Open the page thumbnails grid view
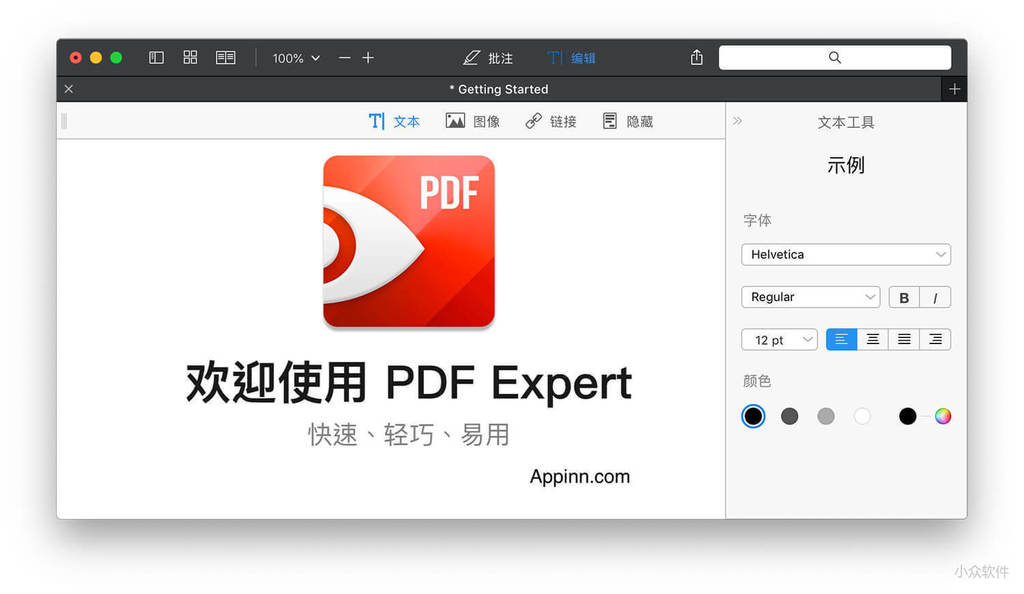 190,57
